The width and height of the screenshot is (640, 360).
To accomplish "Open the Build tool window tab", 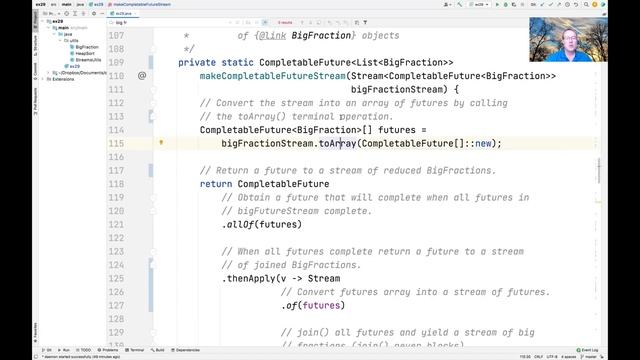I will (158, 350).
